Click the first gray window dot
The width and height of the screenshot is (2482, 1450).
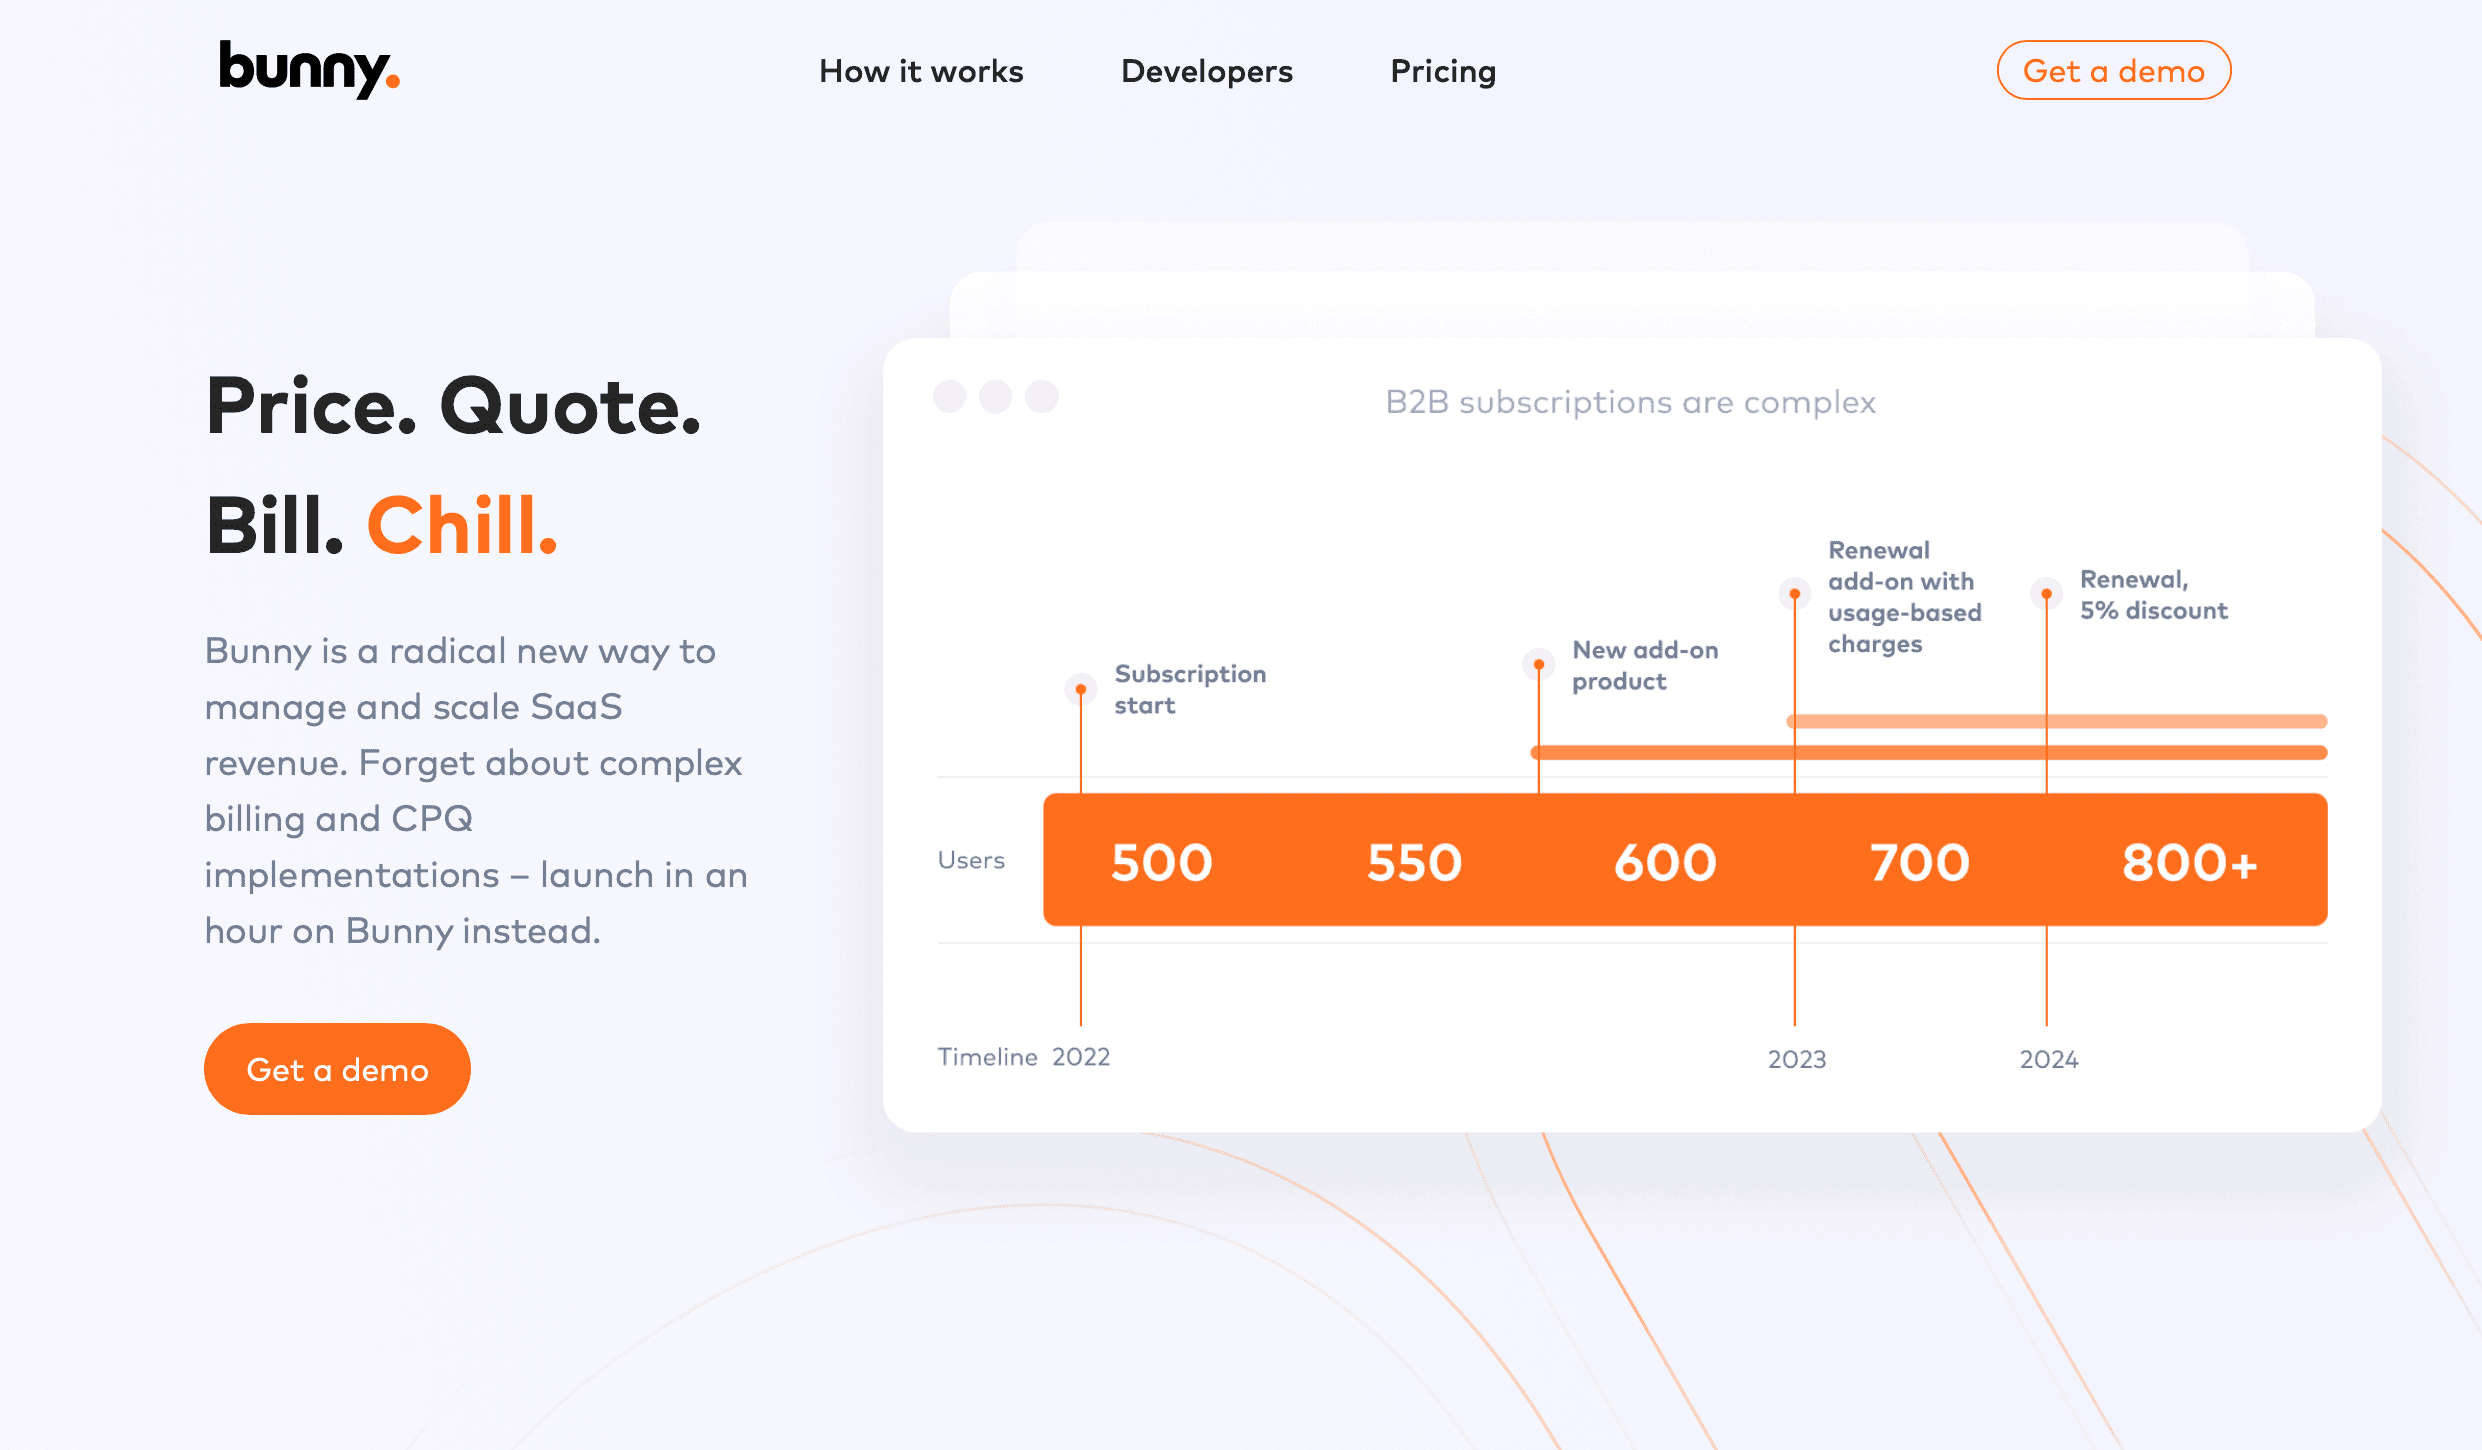(950, 396)
